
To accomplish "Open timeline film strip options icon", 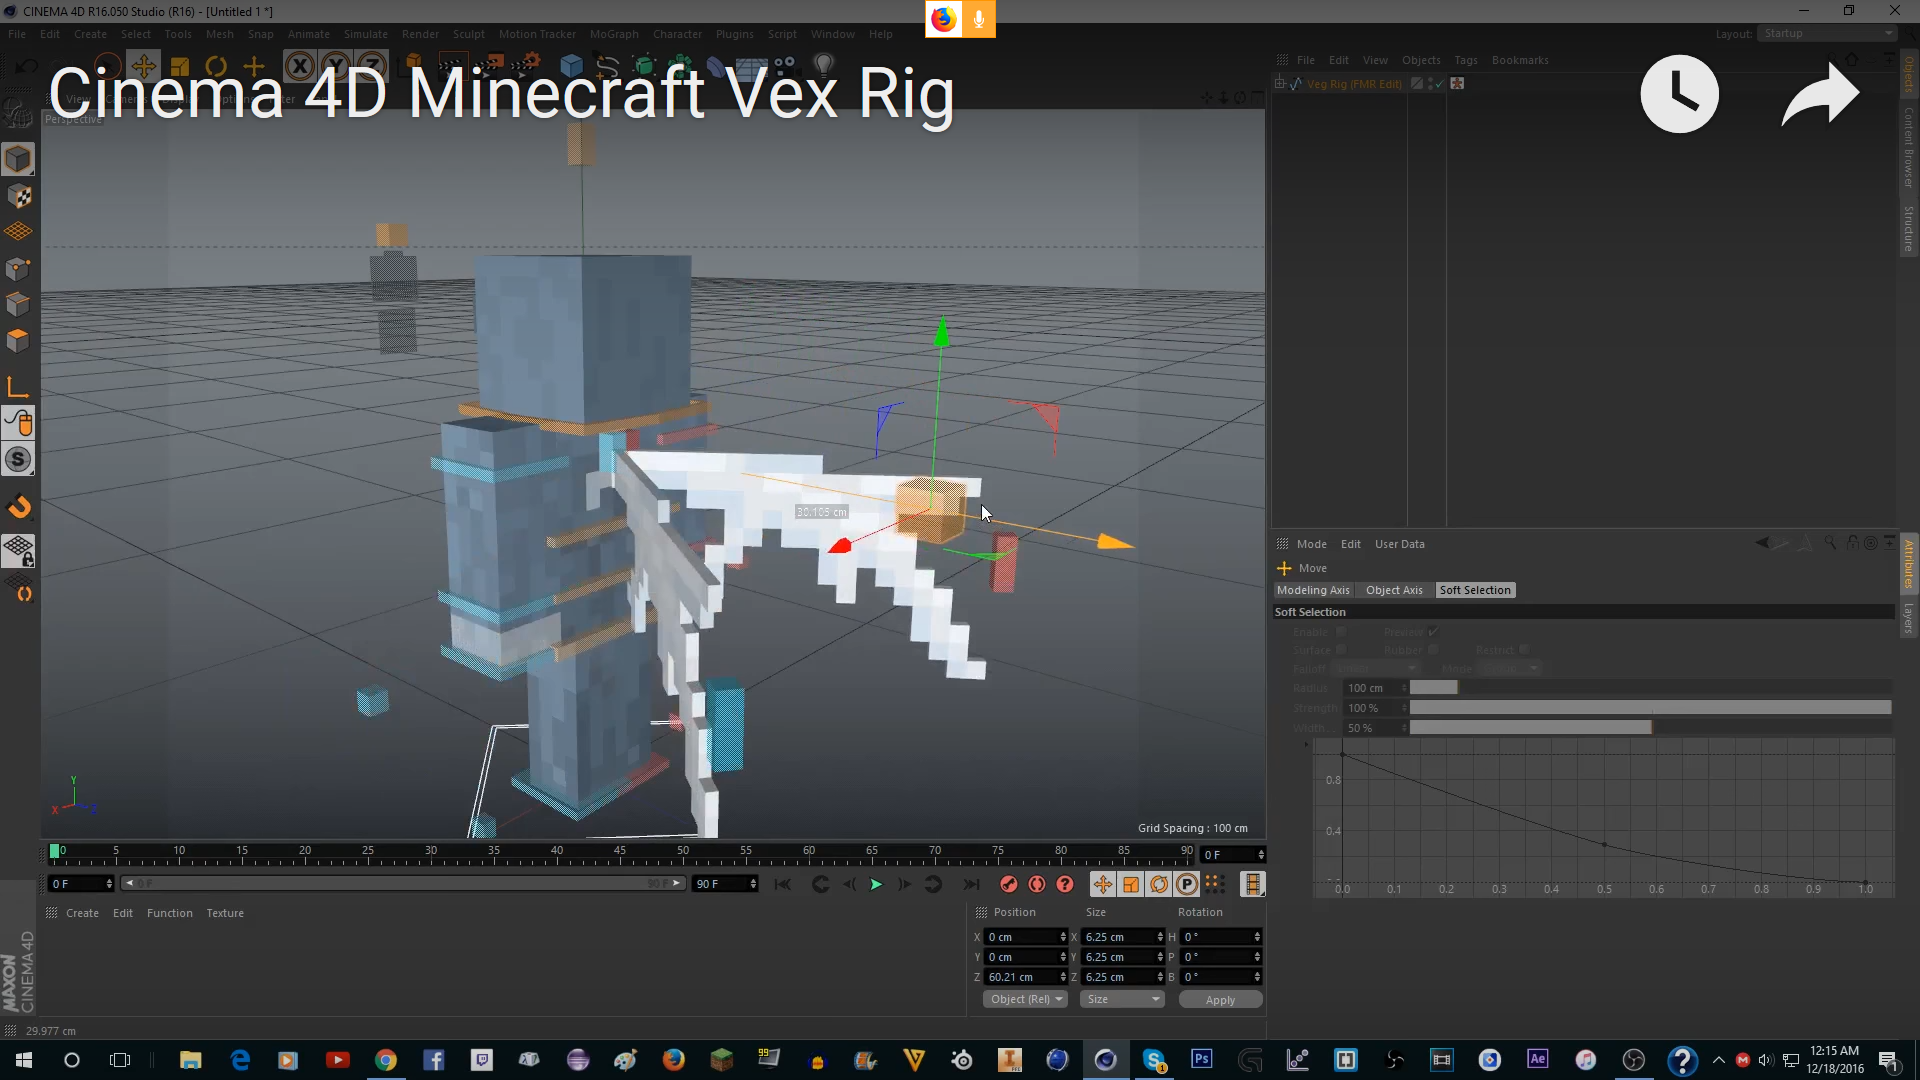I will pos(1252,884).
